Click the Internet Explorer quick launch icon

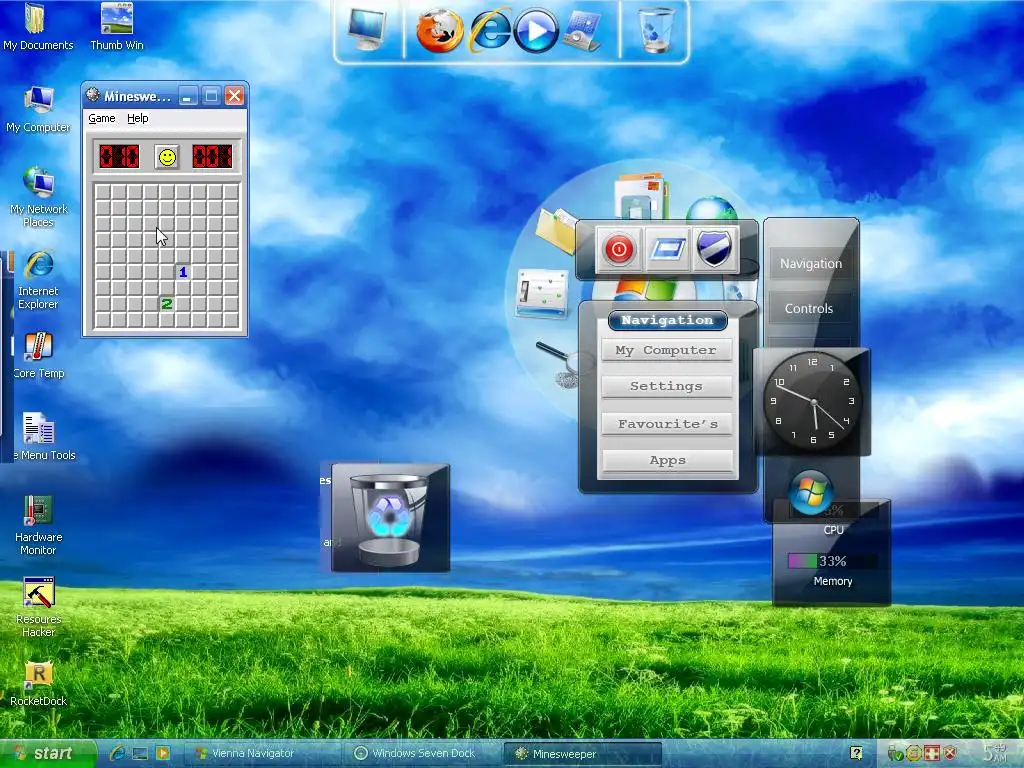point(118,754)
